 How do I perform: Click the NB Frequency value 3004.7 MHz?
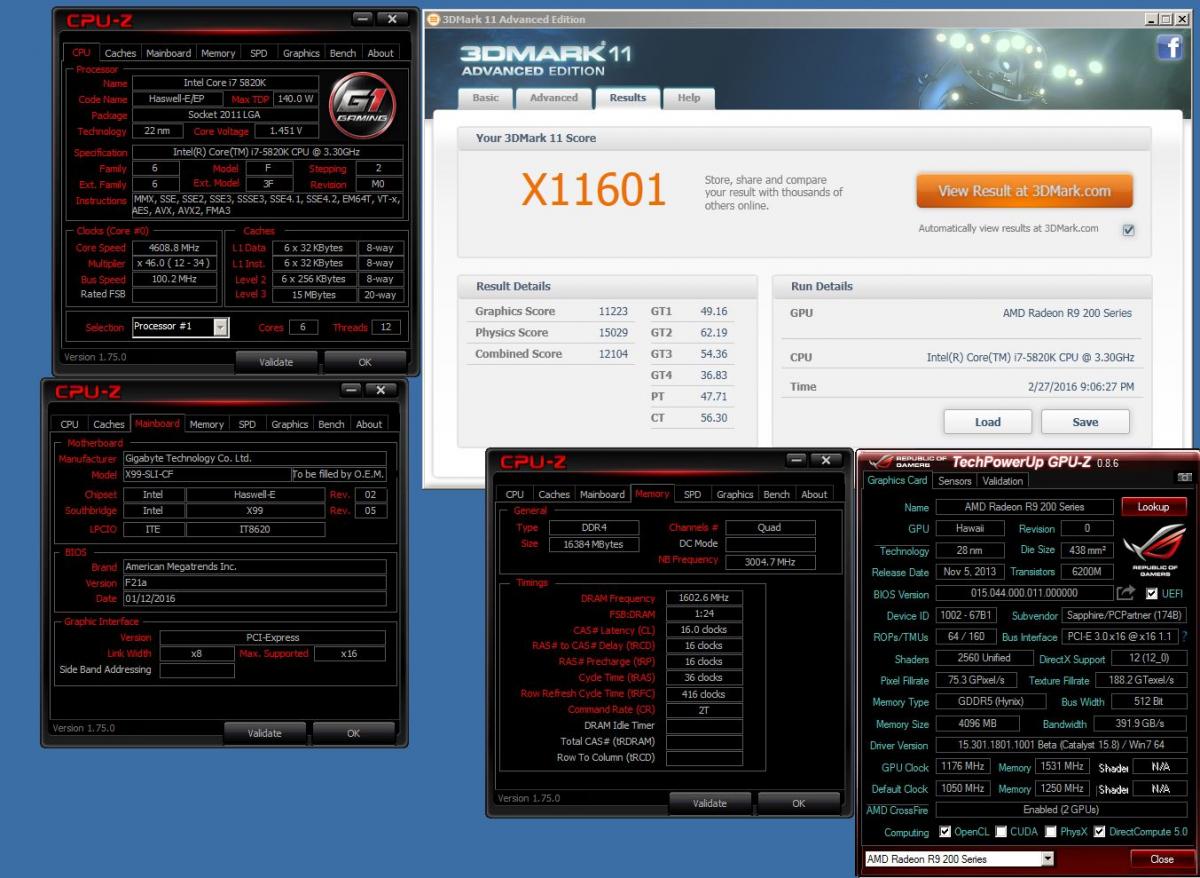770,562
